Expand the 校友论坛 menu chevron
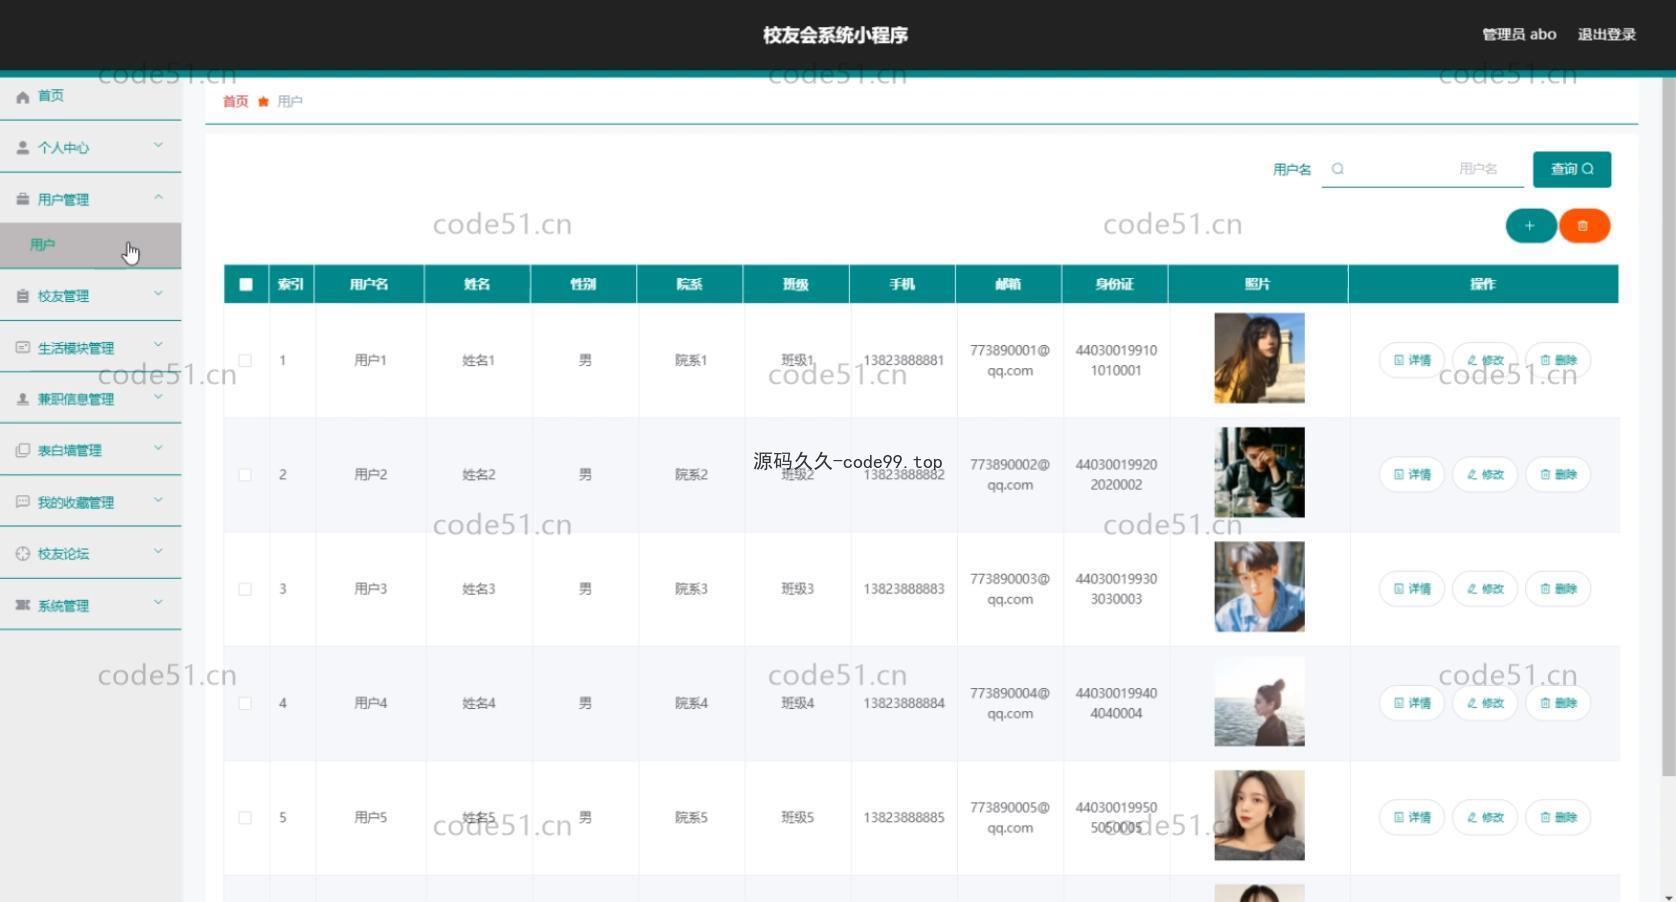The image size is (1676, 902). point(158,552)
